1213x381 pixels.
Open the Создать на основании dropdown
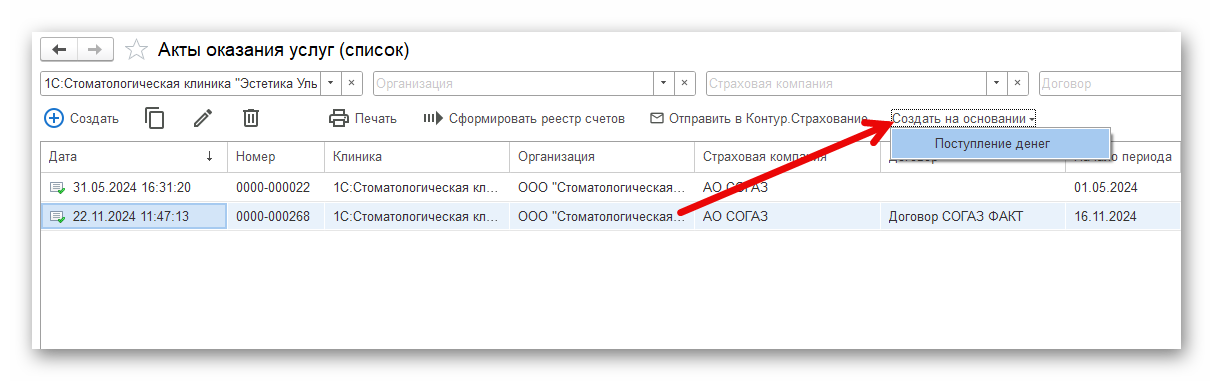[x=963, y=118]
